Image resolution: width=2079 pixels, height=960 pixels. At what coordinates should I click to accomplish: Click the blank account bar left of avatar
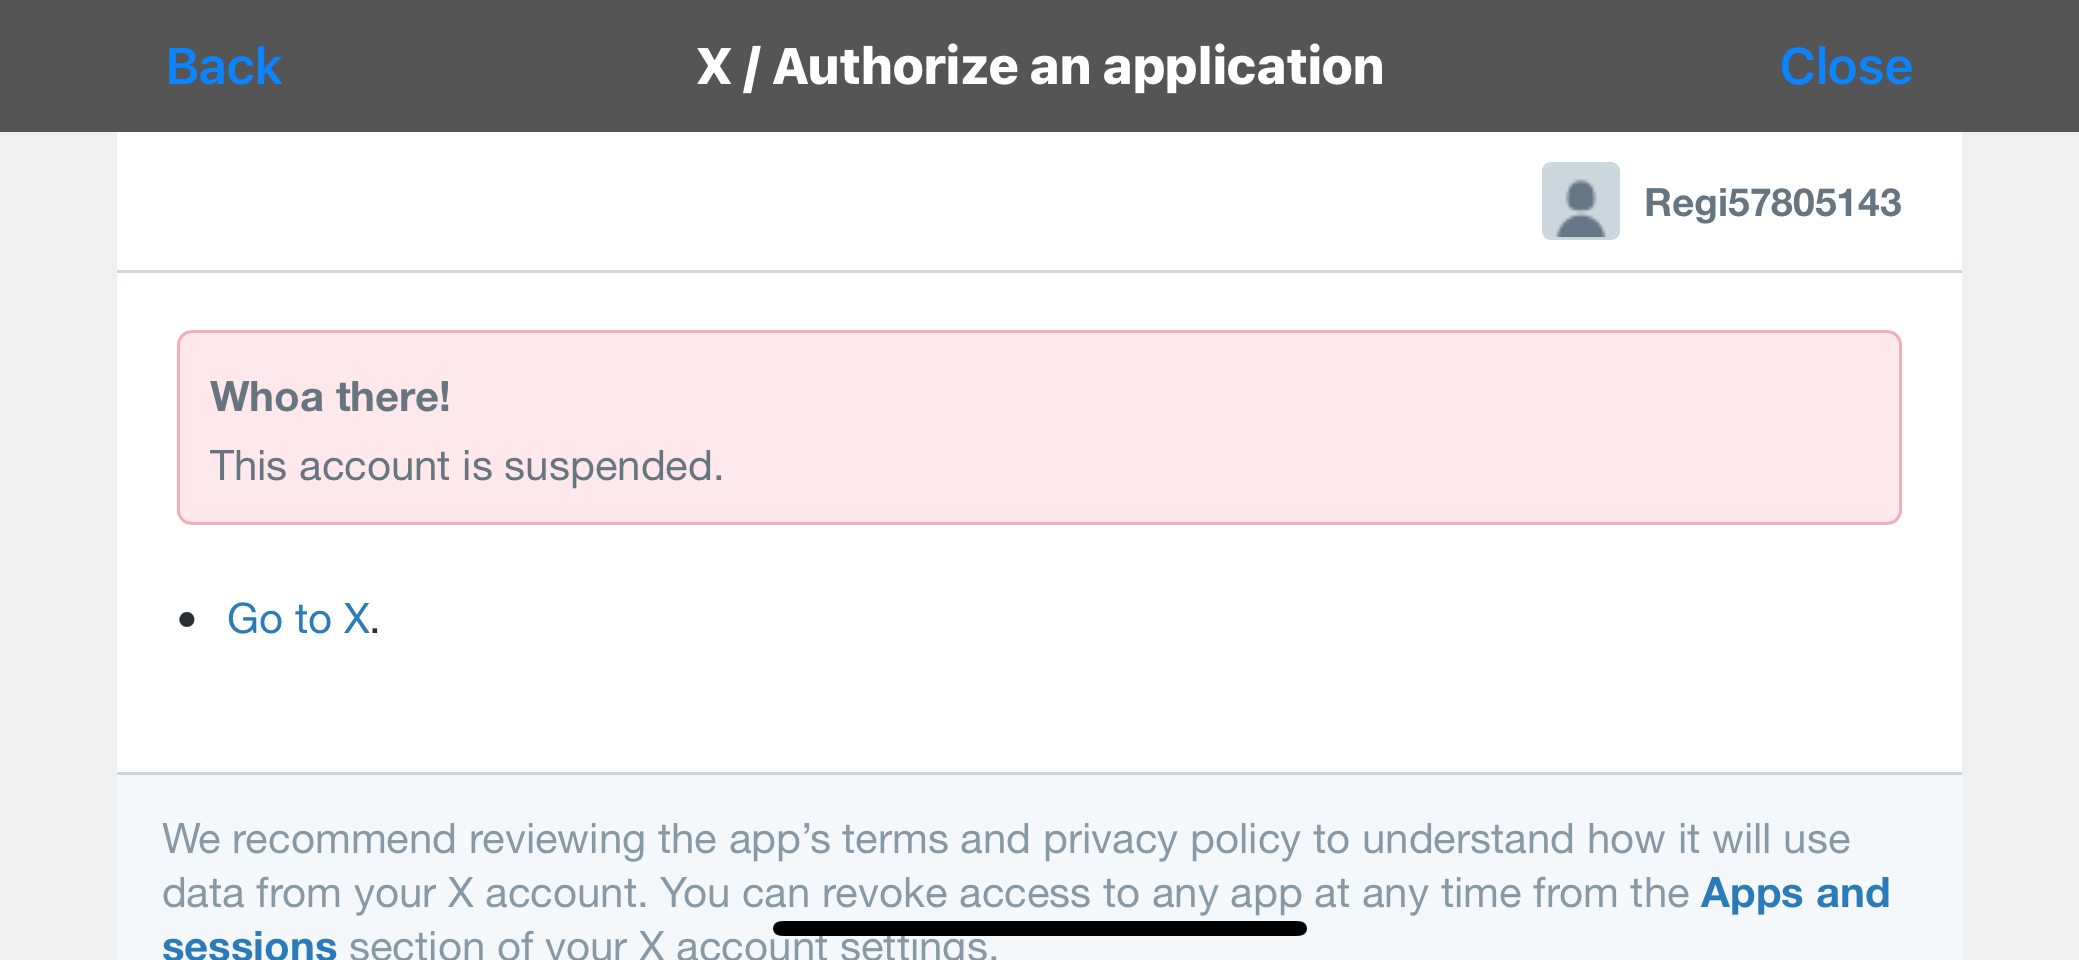coord(828,201)
